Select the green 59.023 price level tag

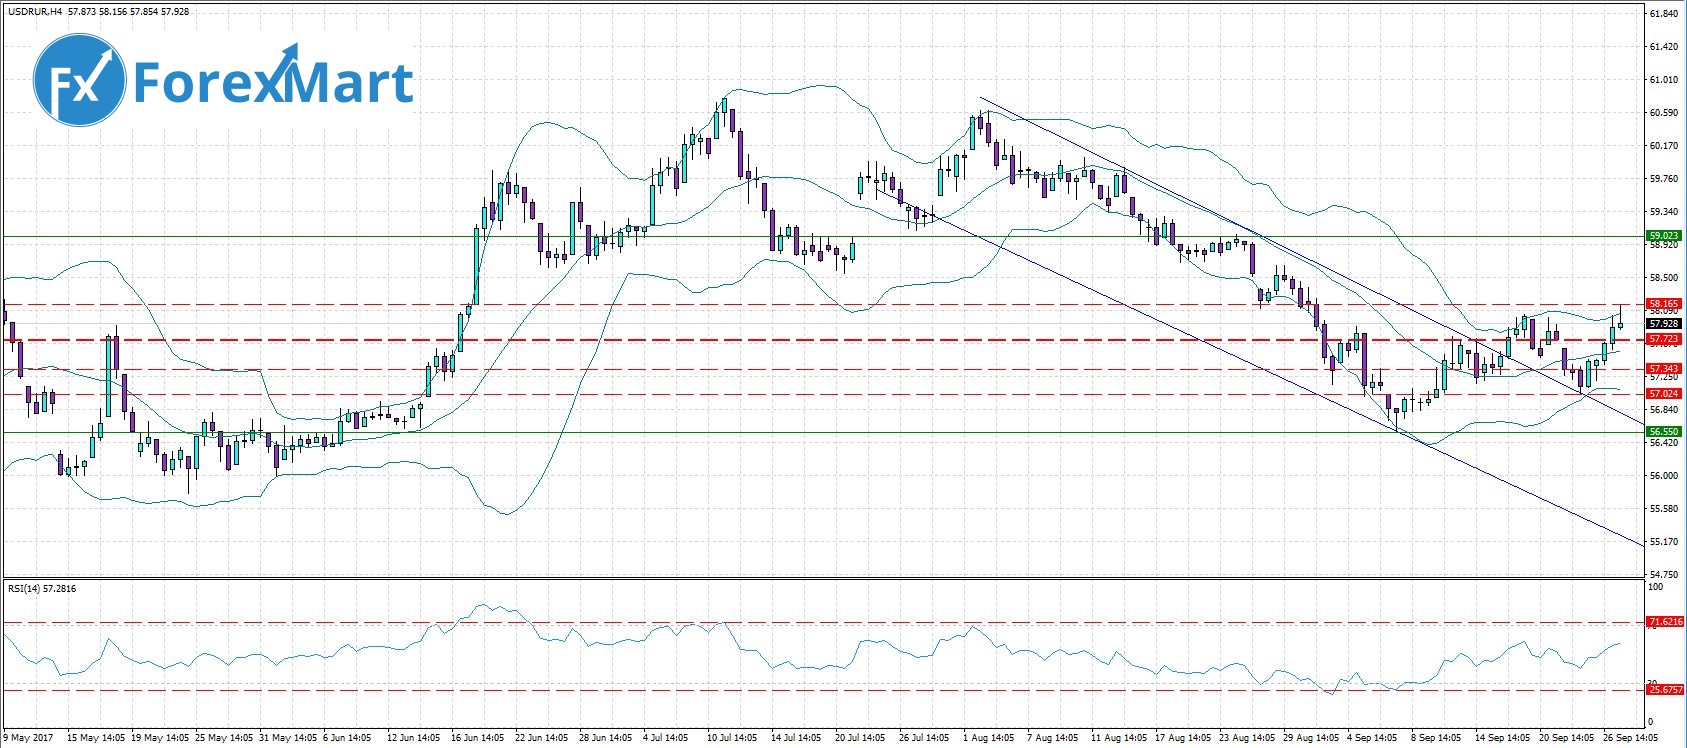pos(1664,236)
